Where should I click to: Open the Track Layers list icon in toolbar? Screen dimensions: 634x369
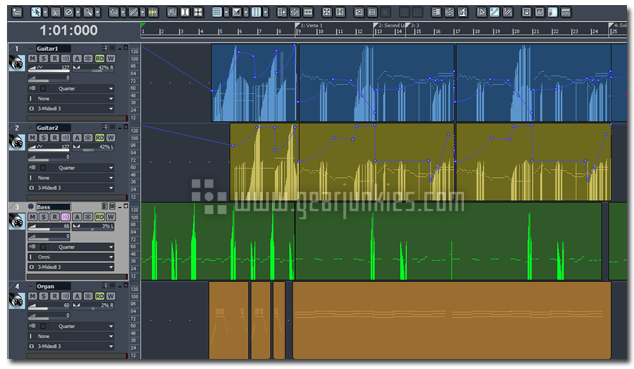[436, 12]
